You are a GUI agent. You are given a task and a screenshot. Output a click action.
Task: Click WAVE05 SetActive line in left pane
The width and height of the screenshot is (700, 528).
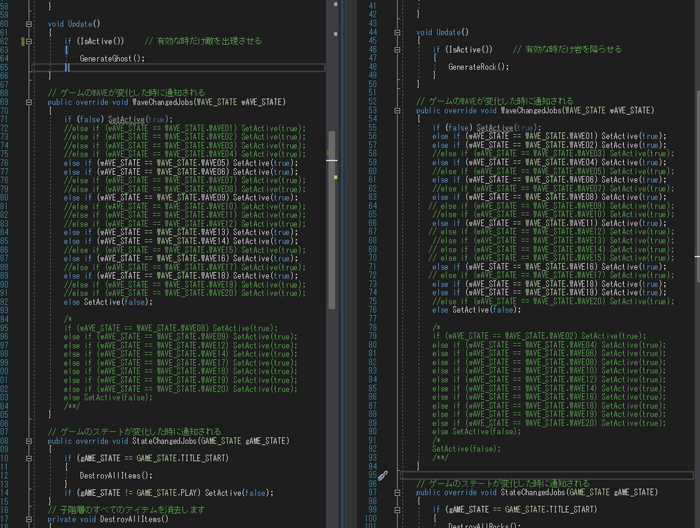pos(181,163)
